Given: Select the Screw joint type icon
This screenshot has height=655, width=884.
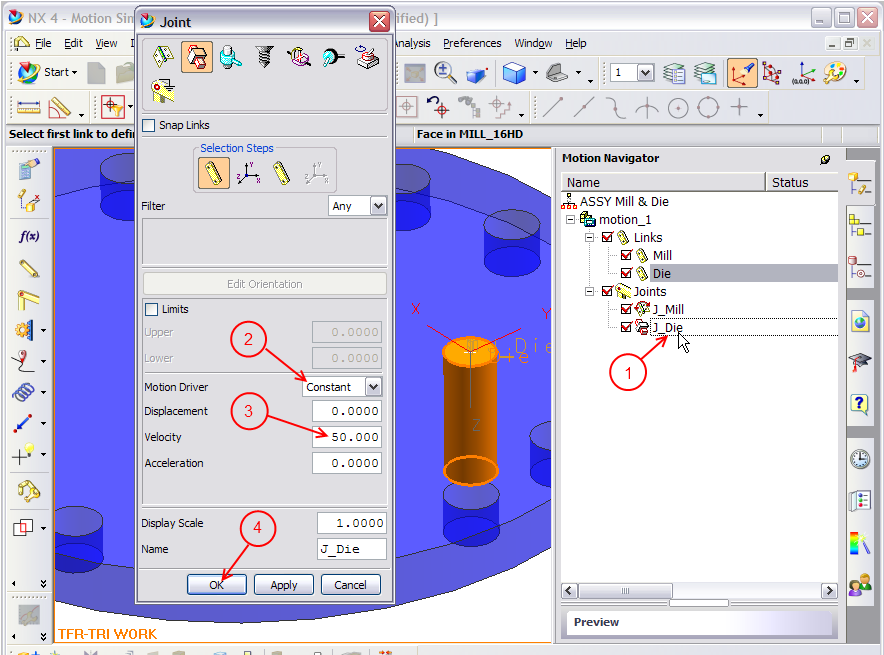Looking at the screenshot, I should [x=262, y=58].
